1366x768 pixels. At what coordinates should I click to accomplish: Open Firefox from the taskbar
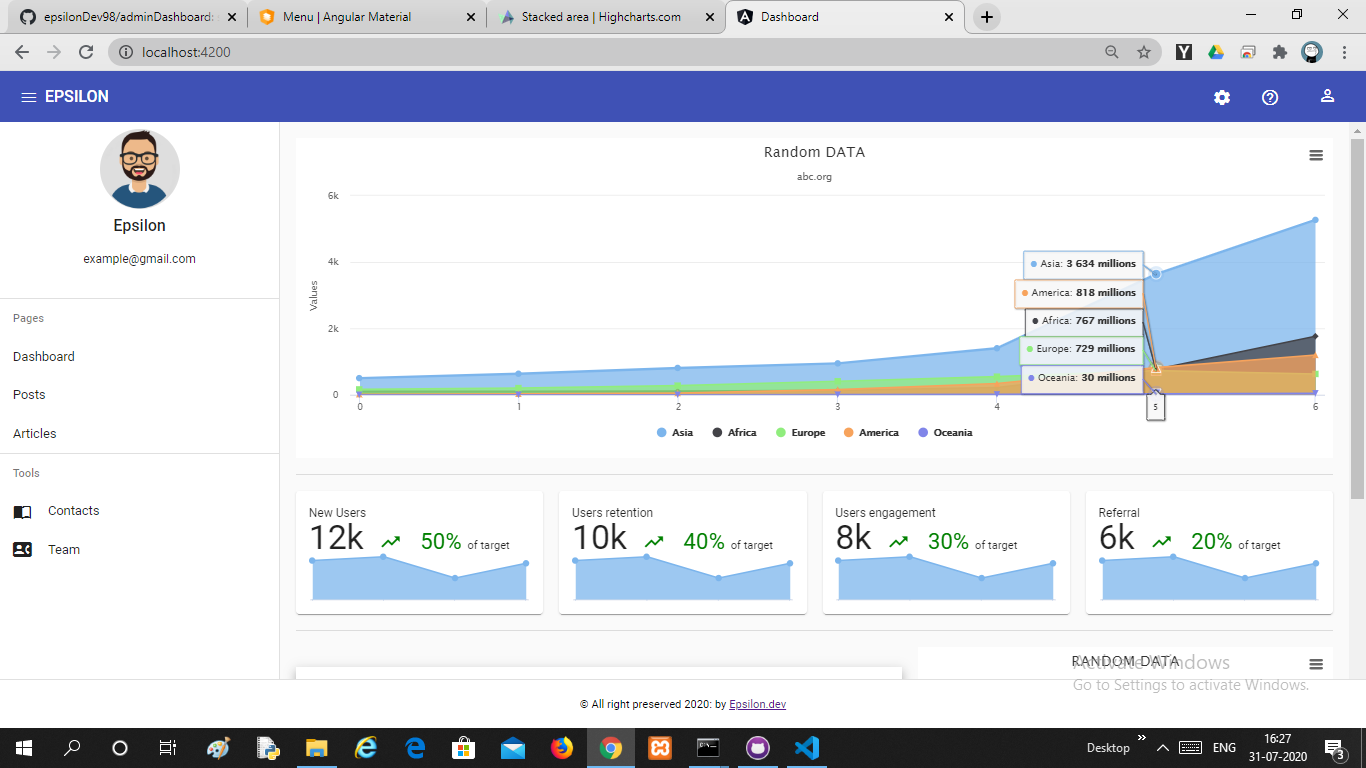point(562,748)
